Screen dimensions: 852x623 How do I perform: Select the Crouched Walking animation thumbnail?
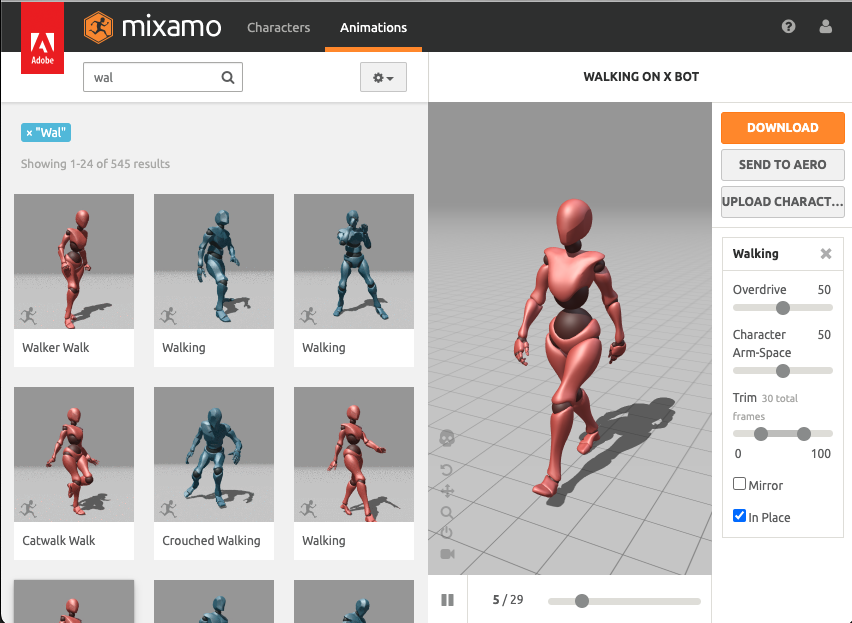coord(214,454)
